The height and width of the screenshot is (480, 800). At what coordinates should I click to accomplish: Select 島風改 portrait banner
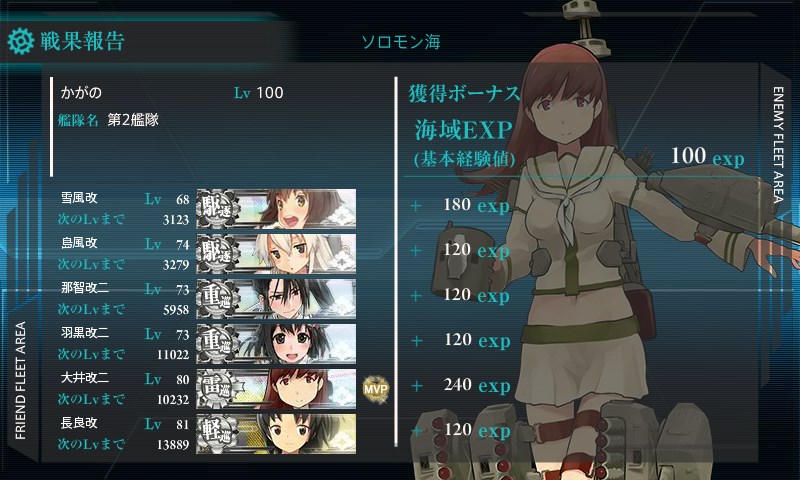pos(277,254)
